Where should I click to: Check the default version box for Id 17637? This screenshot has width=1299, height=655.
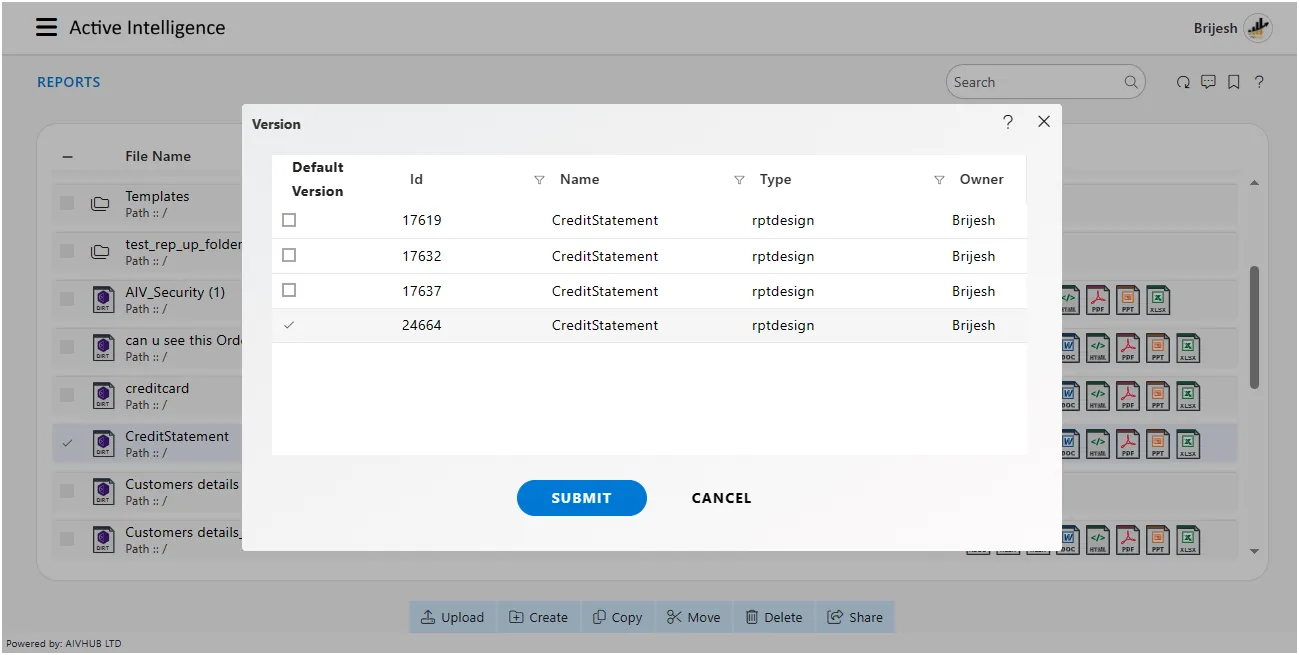click(x=289, y=290)
